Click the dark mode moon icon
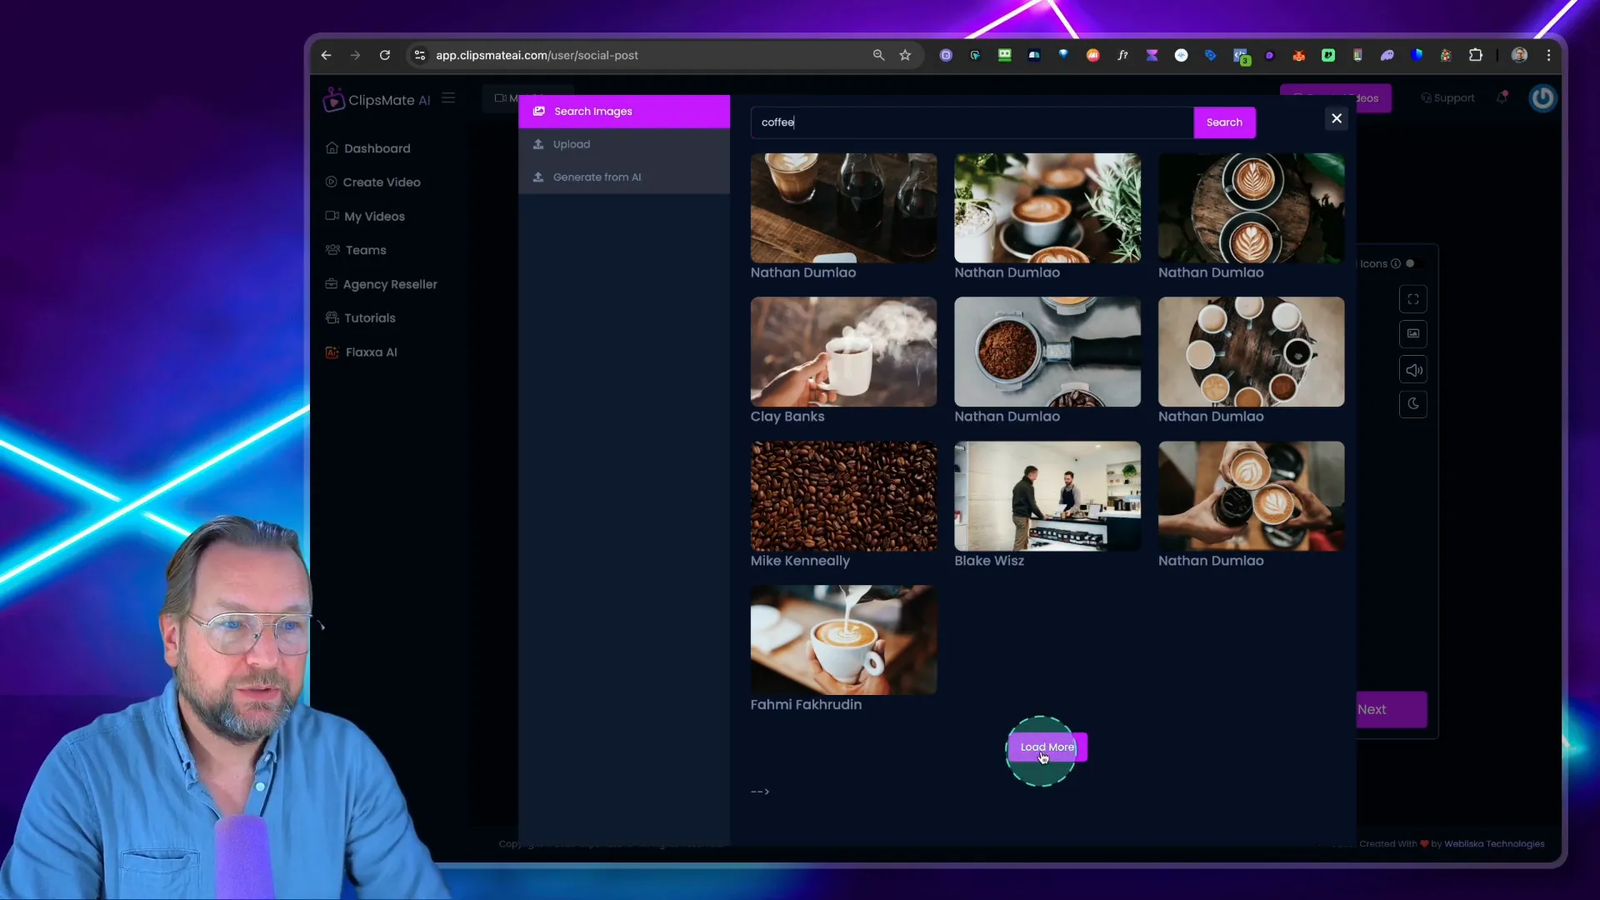 [x=1413, y=404]
